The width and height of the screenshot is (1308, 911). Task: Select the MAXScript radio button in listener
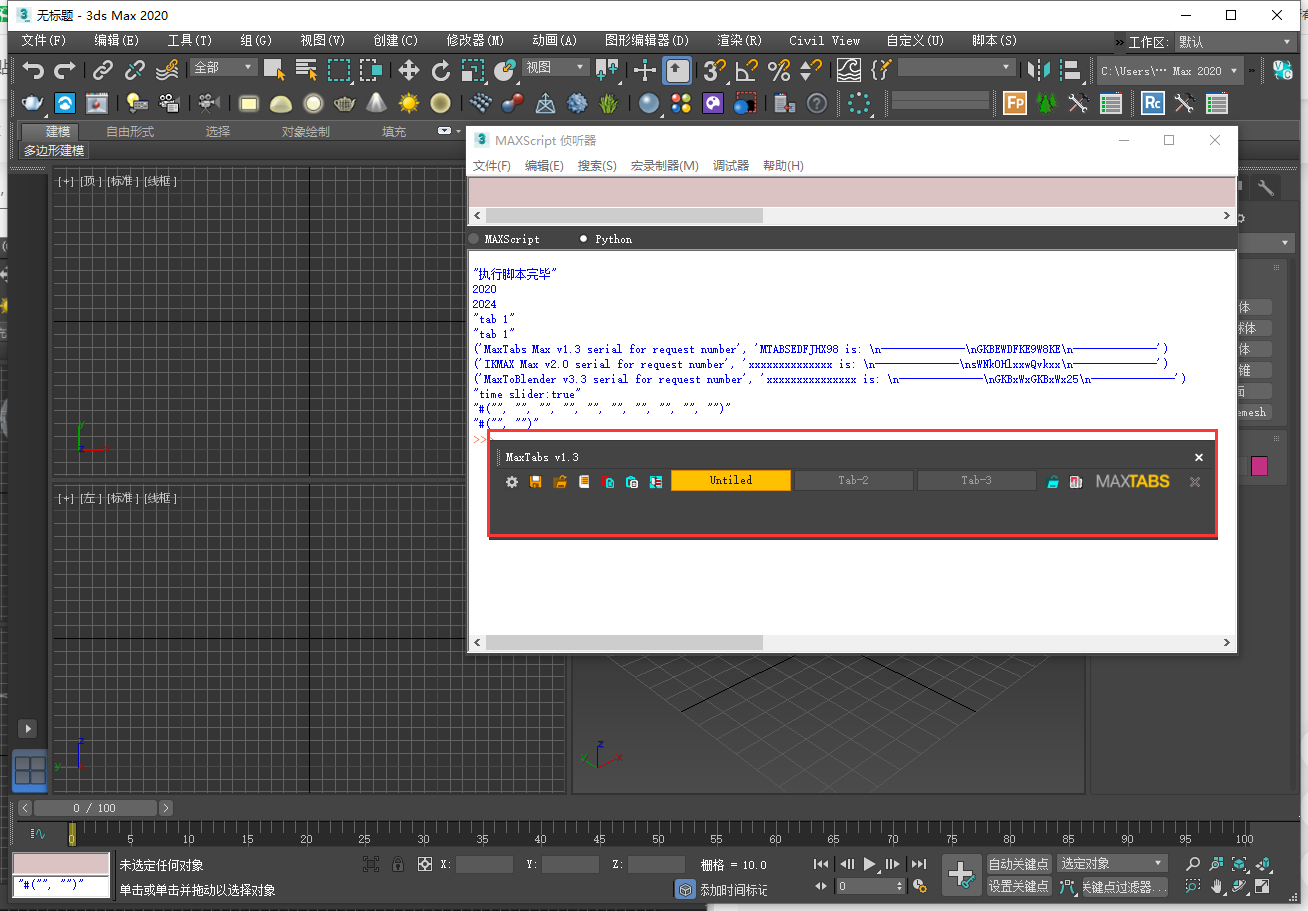click(x=474, y=239)
